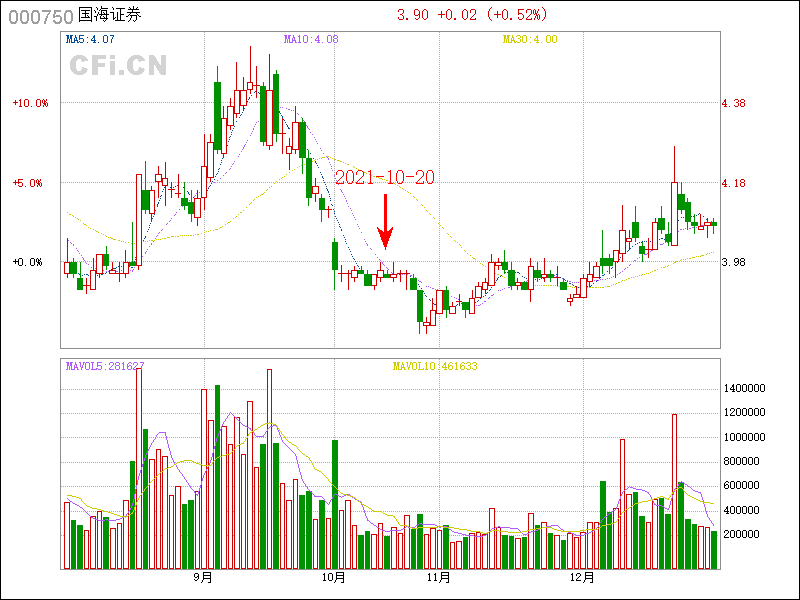Select the 11月 month axis label
This screenshot has height=600, width=800.
[x=438, y=577]
